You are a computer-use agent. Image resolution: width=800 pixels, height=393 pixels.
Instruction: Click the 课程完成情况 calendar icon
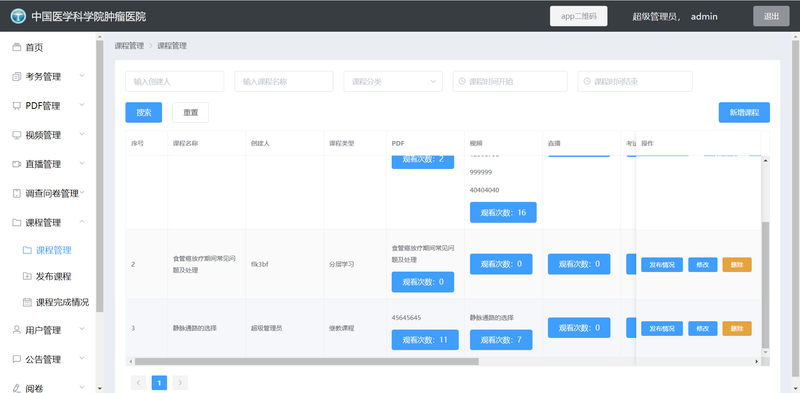(x=27, y=302)
